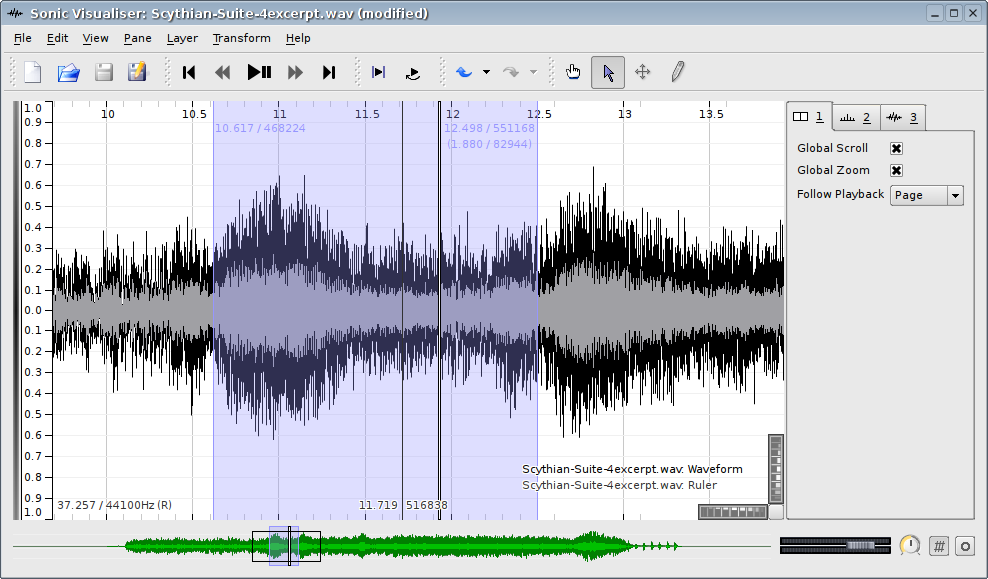Toggle the Global Zoom checkbox
The width and height of the screenshot is (988, 579).
[897, 170]
